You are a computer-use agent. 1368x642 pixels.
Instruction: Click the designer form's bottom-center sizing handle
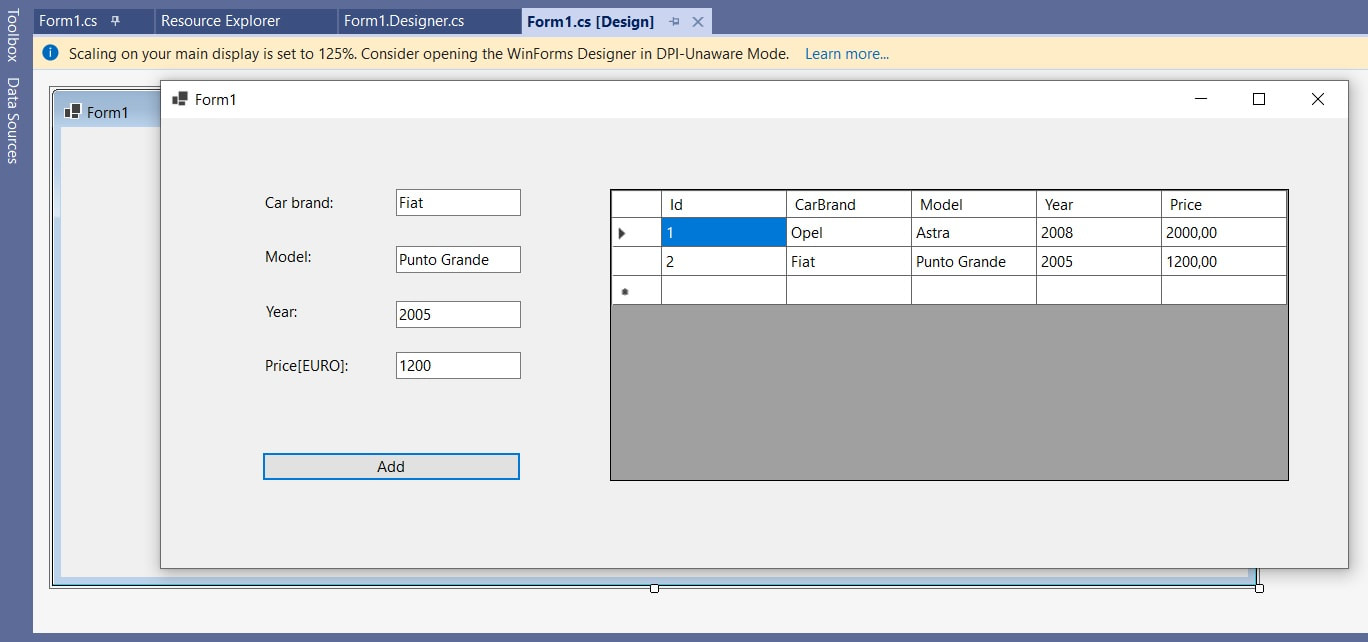pos(654,588)
